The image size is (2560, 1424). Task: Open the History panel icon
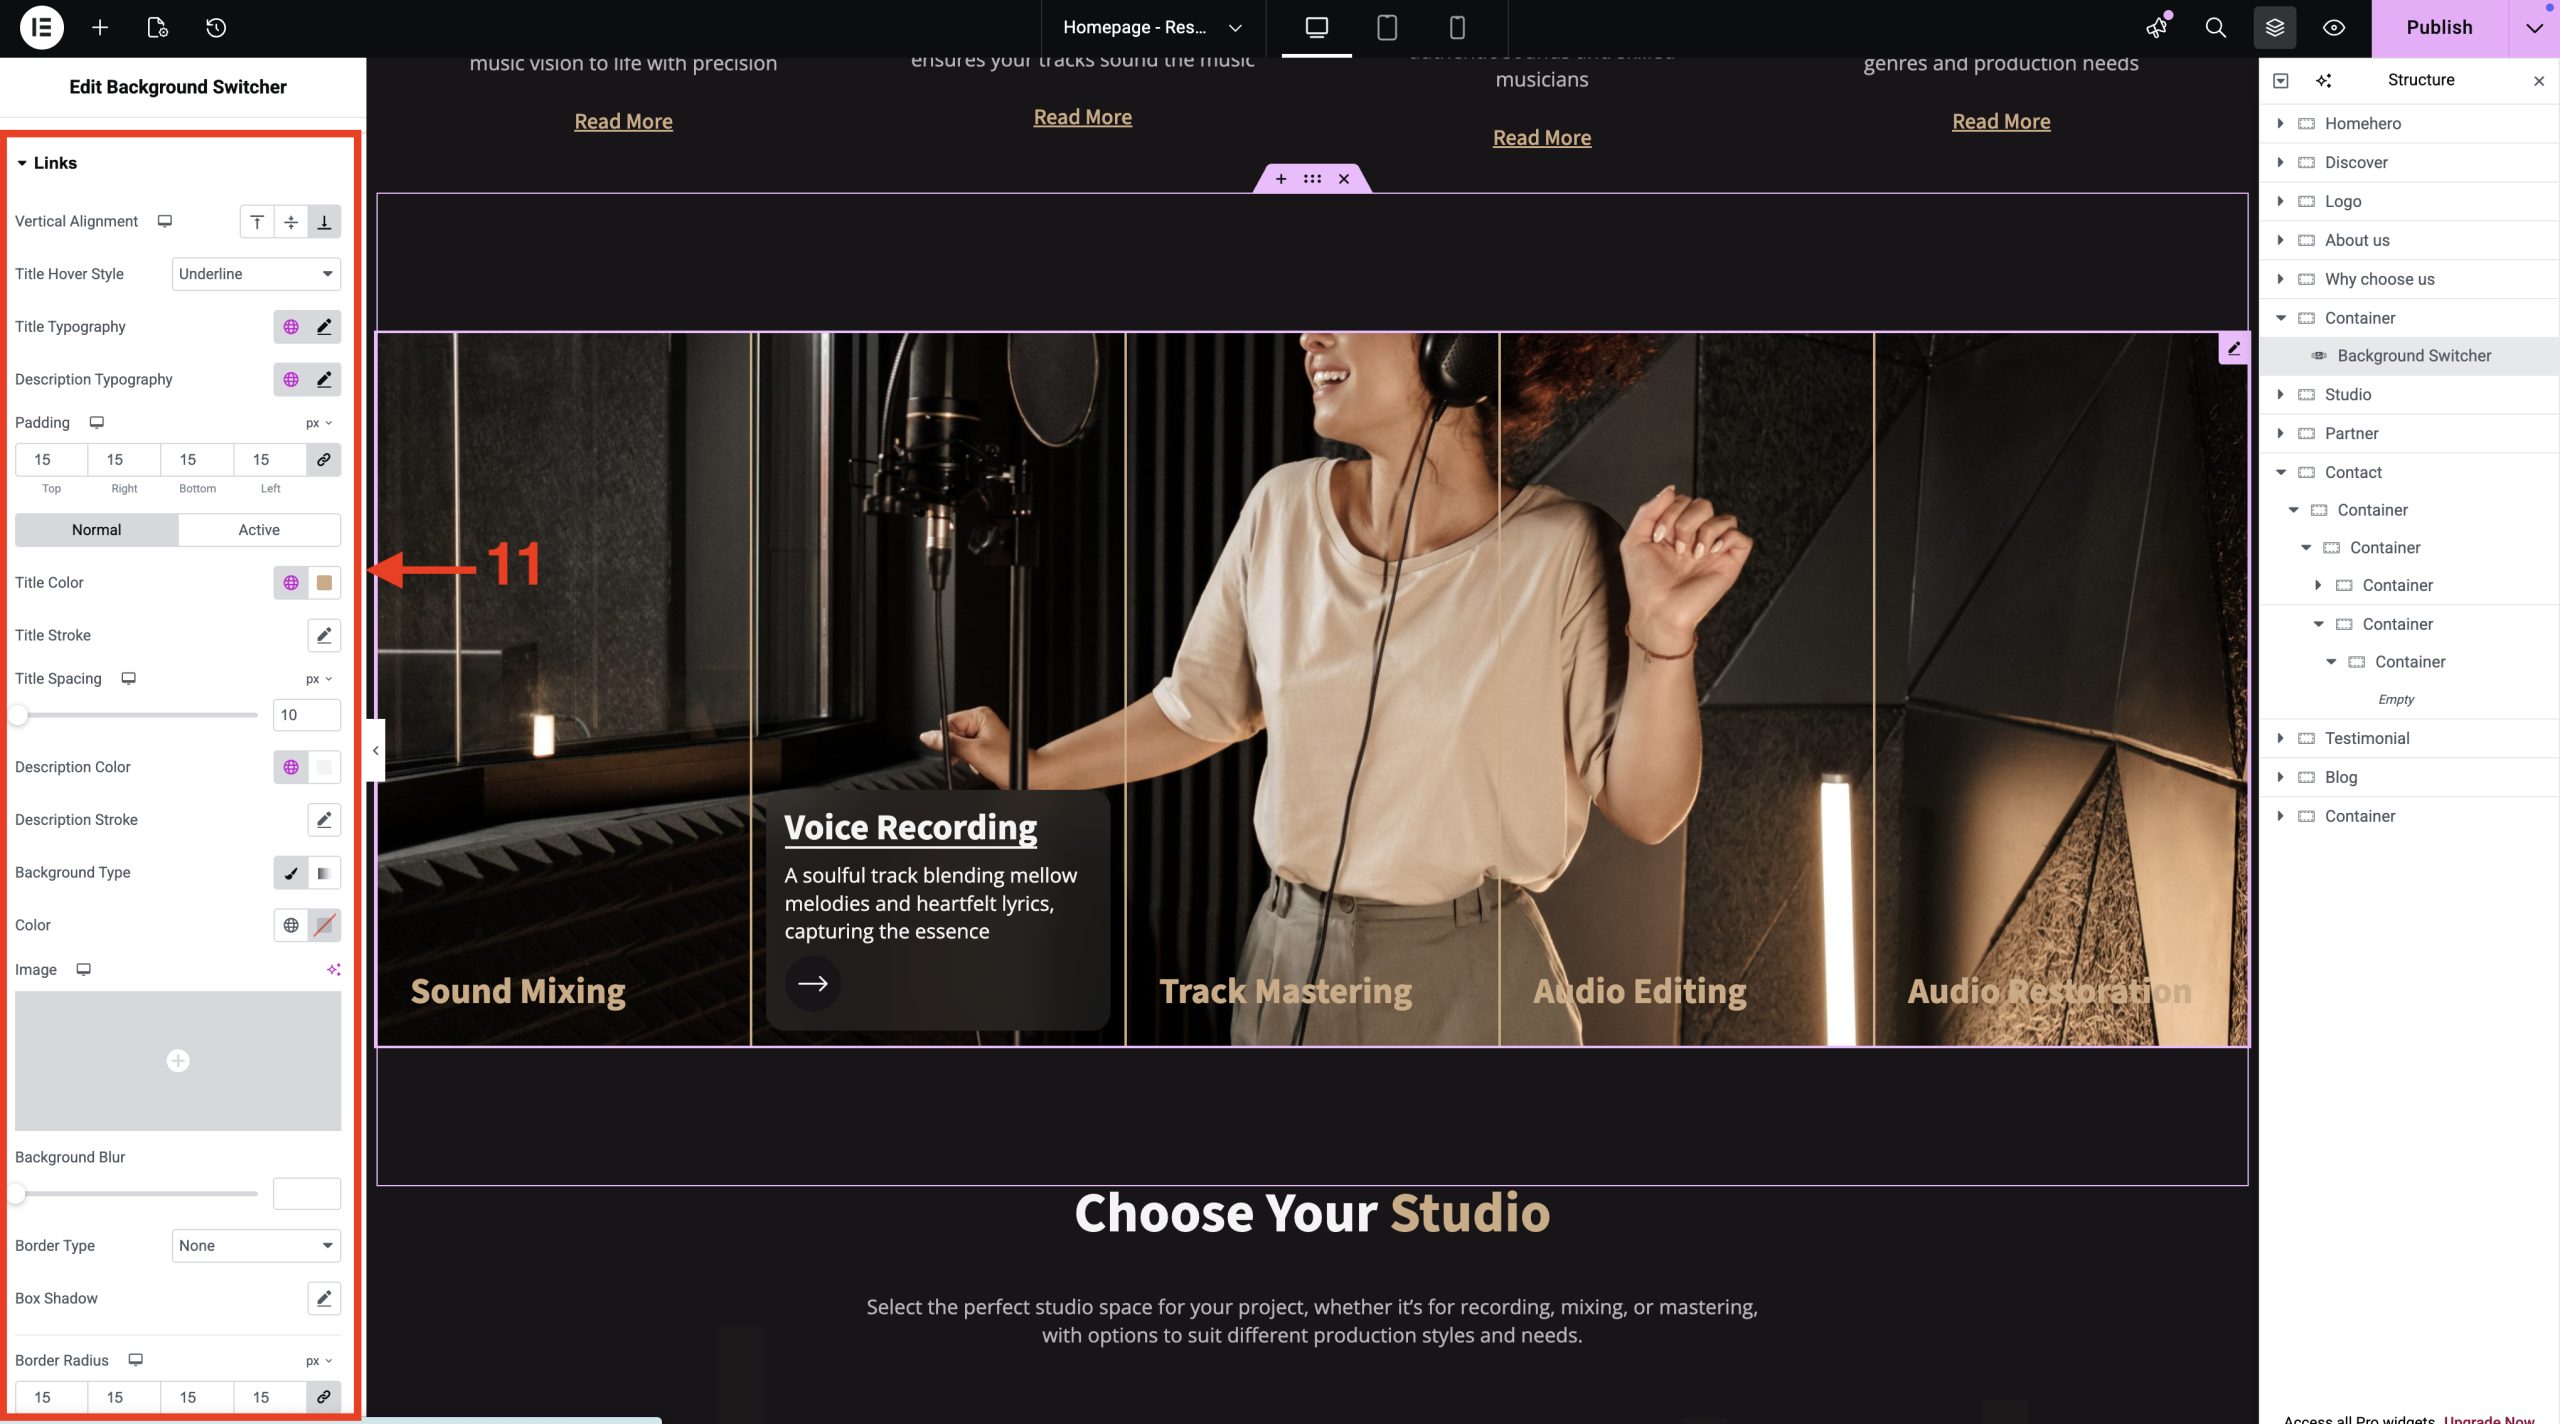tap(216, 27)
